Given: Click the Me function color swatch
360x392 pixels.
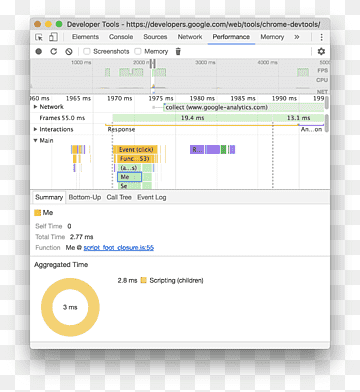Looking at the screenshot, I should pyautogui.click(x=38, y=213).
